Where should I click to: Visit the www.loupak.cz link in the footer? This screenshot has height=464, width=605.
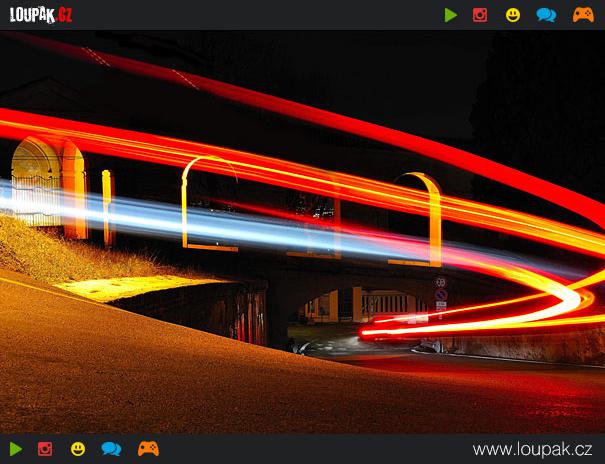coord(532,449)
